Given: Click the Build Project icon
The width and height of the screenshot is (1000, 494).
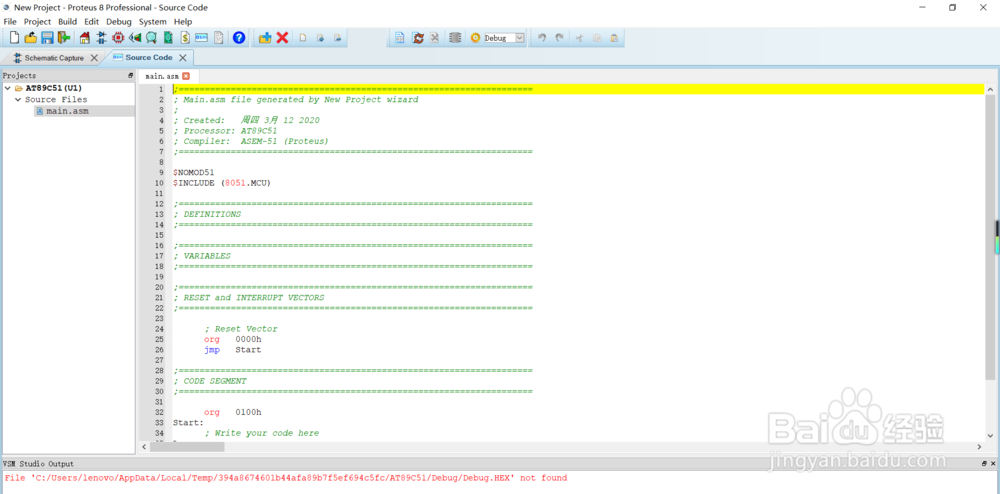Looking at the screenshot, I should coord(399,38).
